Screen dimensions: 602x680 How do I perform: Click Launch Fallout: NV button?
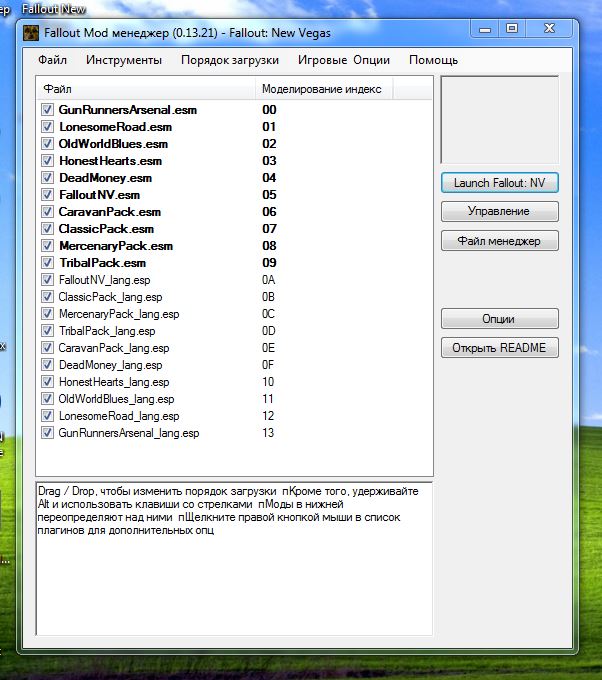(500, 183)
